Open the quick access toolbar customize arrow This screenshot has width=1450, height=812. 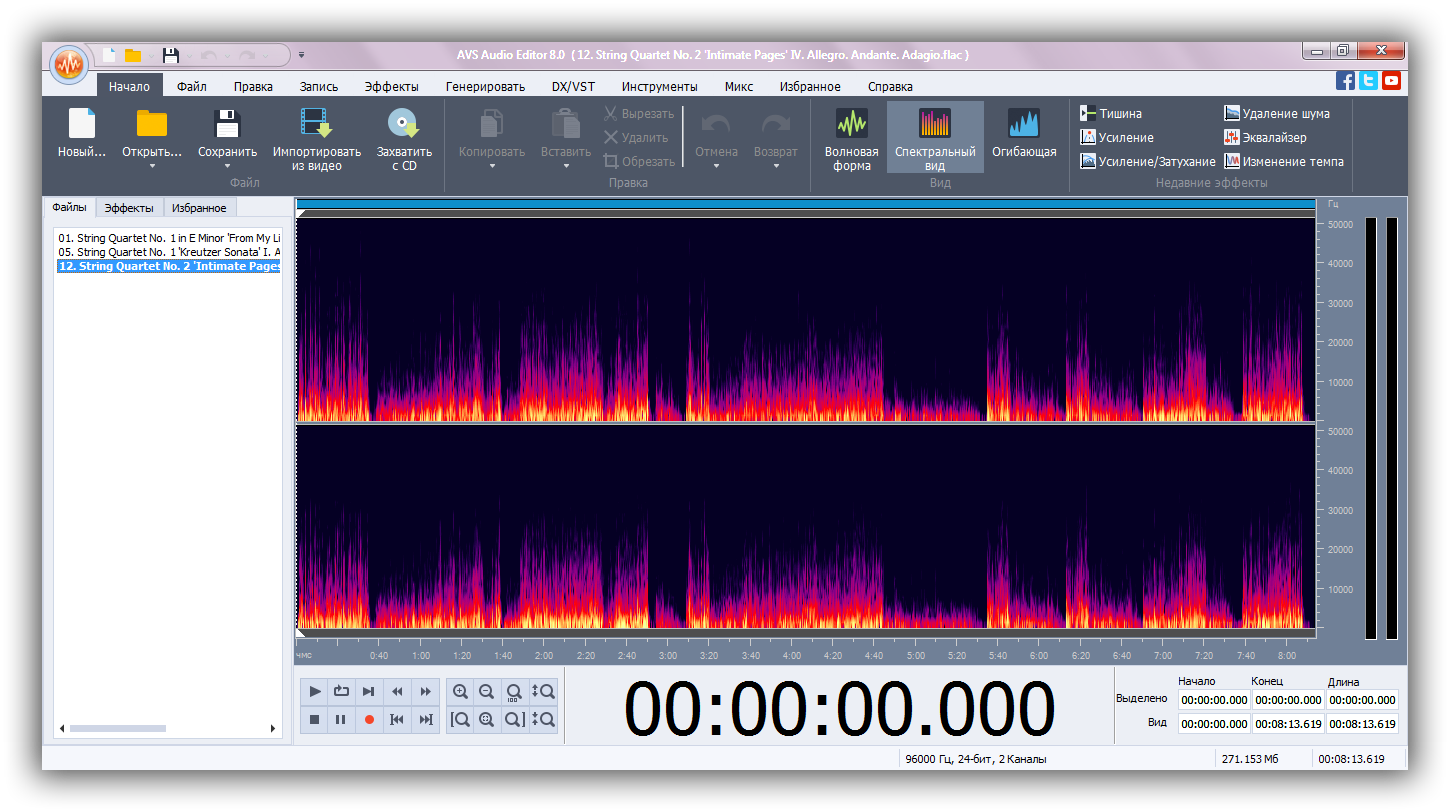click(302, 55)
